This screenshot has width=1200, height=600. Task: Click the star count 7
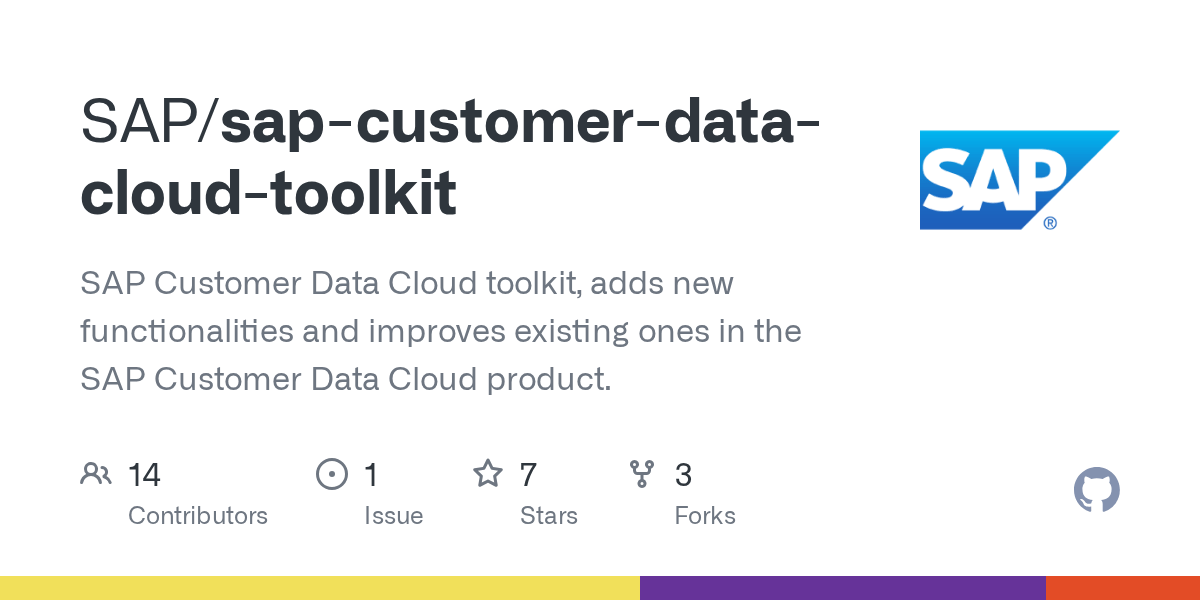(528, 475)
